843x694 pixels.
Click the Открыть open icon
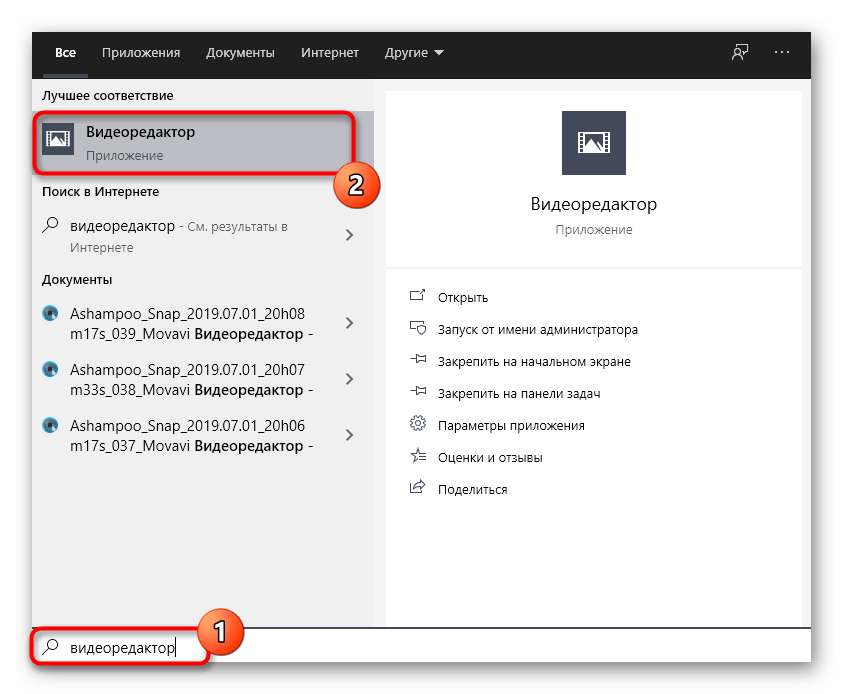point(418,297)
